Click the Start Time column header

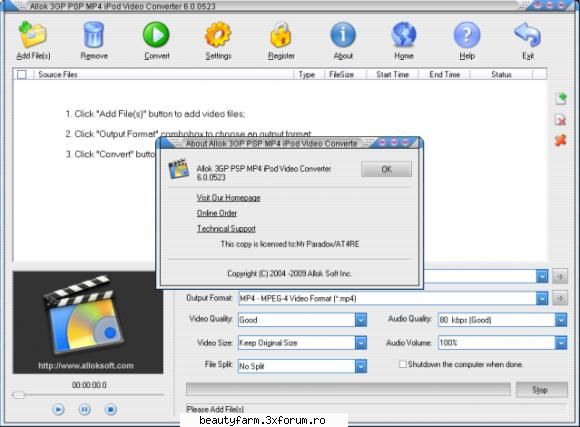click(x=392, y=74)
